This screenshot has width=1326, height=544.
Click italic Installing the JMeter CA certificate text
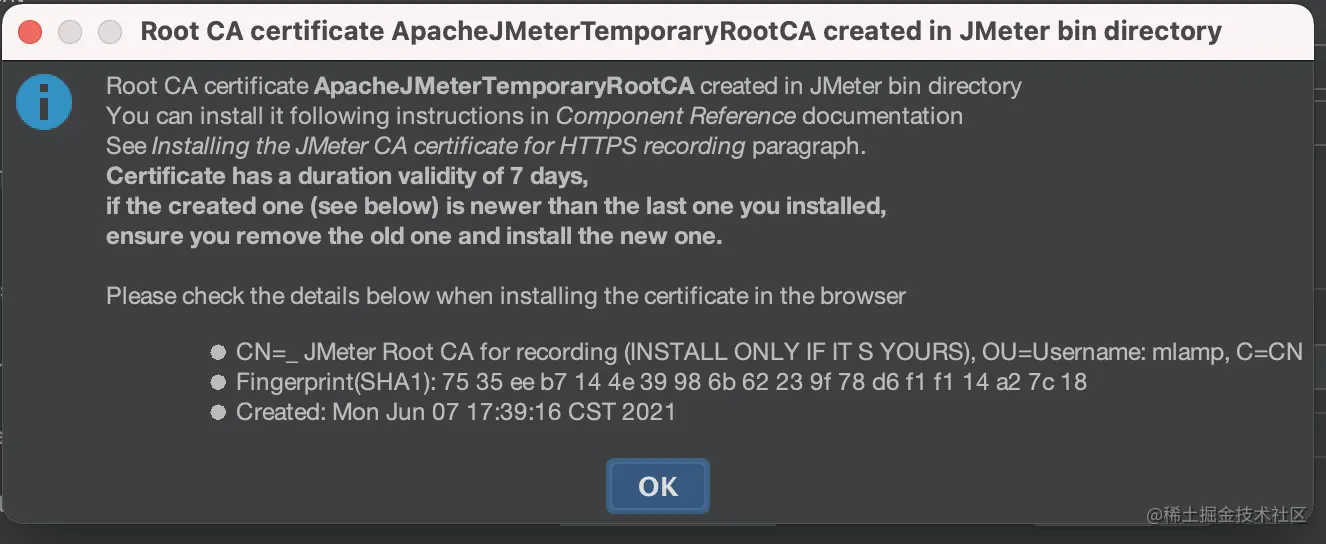coord(448,146)
